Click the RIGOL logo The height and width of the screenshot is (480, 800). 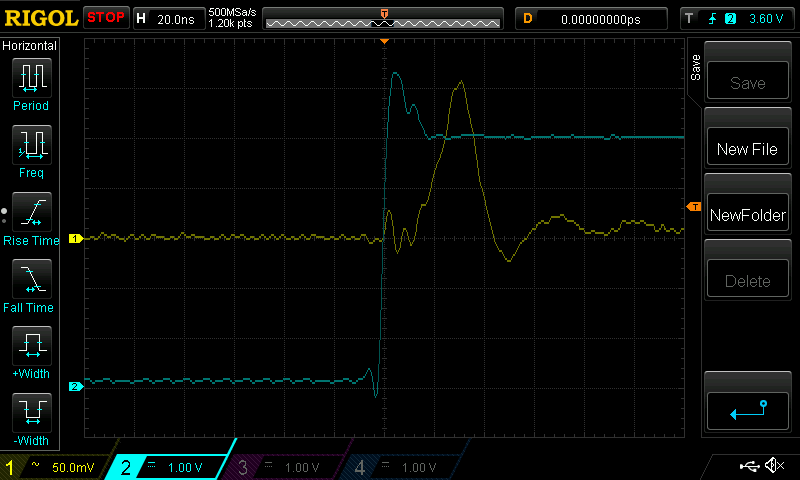[41, 18]
